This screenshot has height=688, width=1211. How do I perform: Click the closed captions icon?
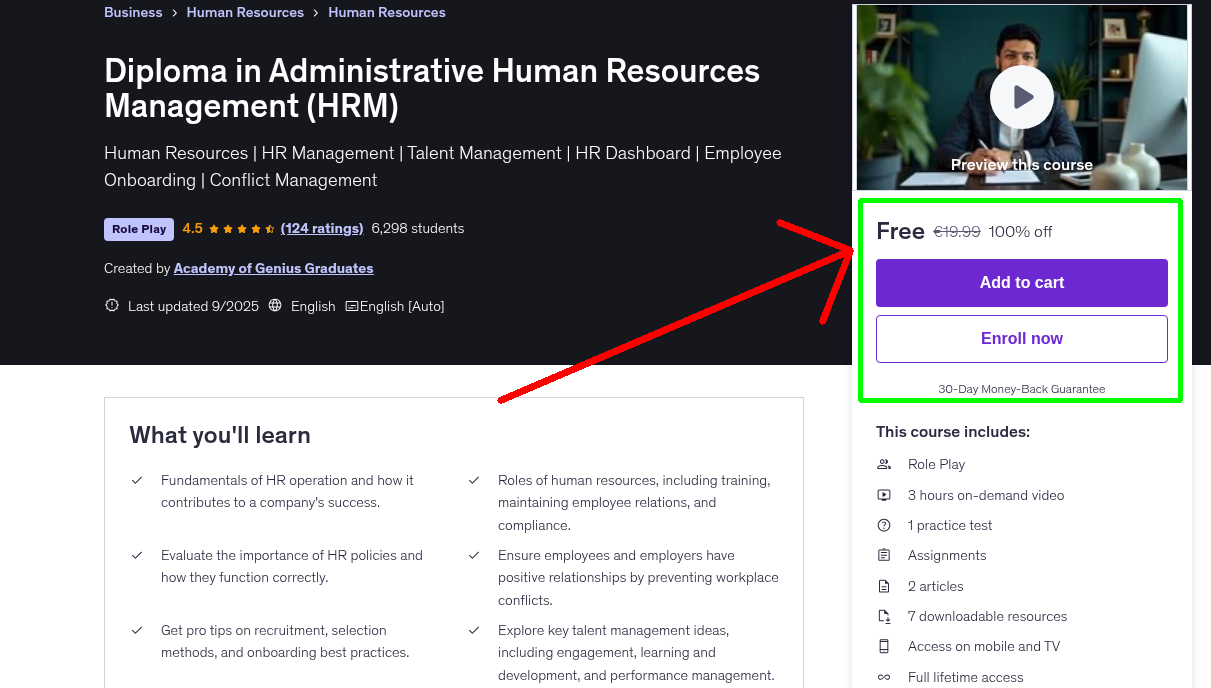pos(352,306)
